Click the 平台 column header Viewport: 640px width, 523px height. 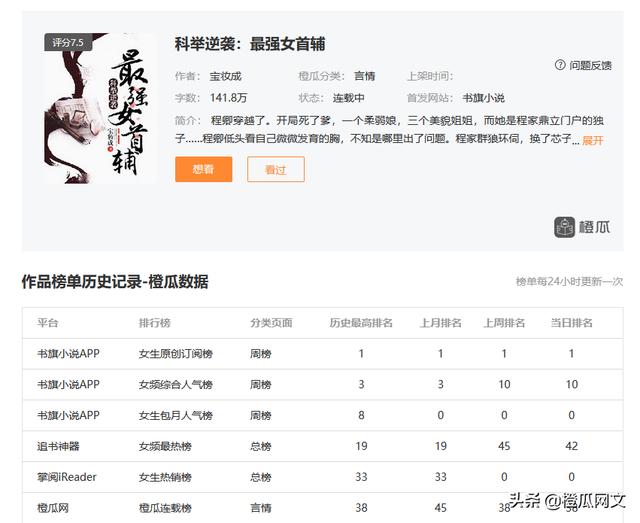pyautogui.click(x=48, y=323)
